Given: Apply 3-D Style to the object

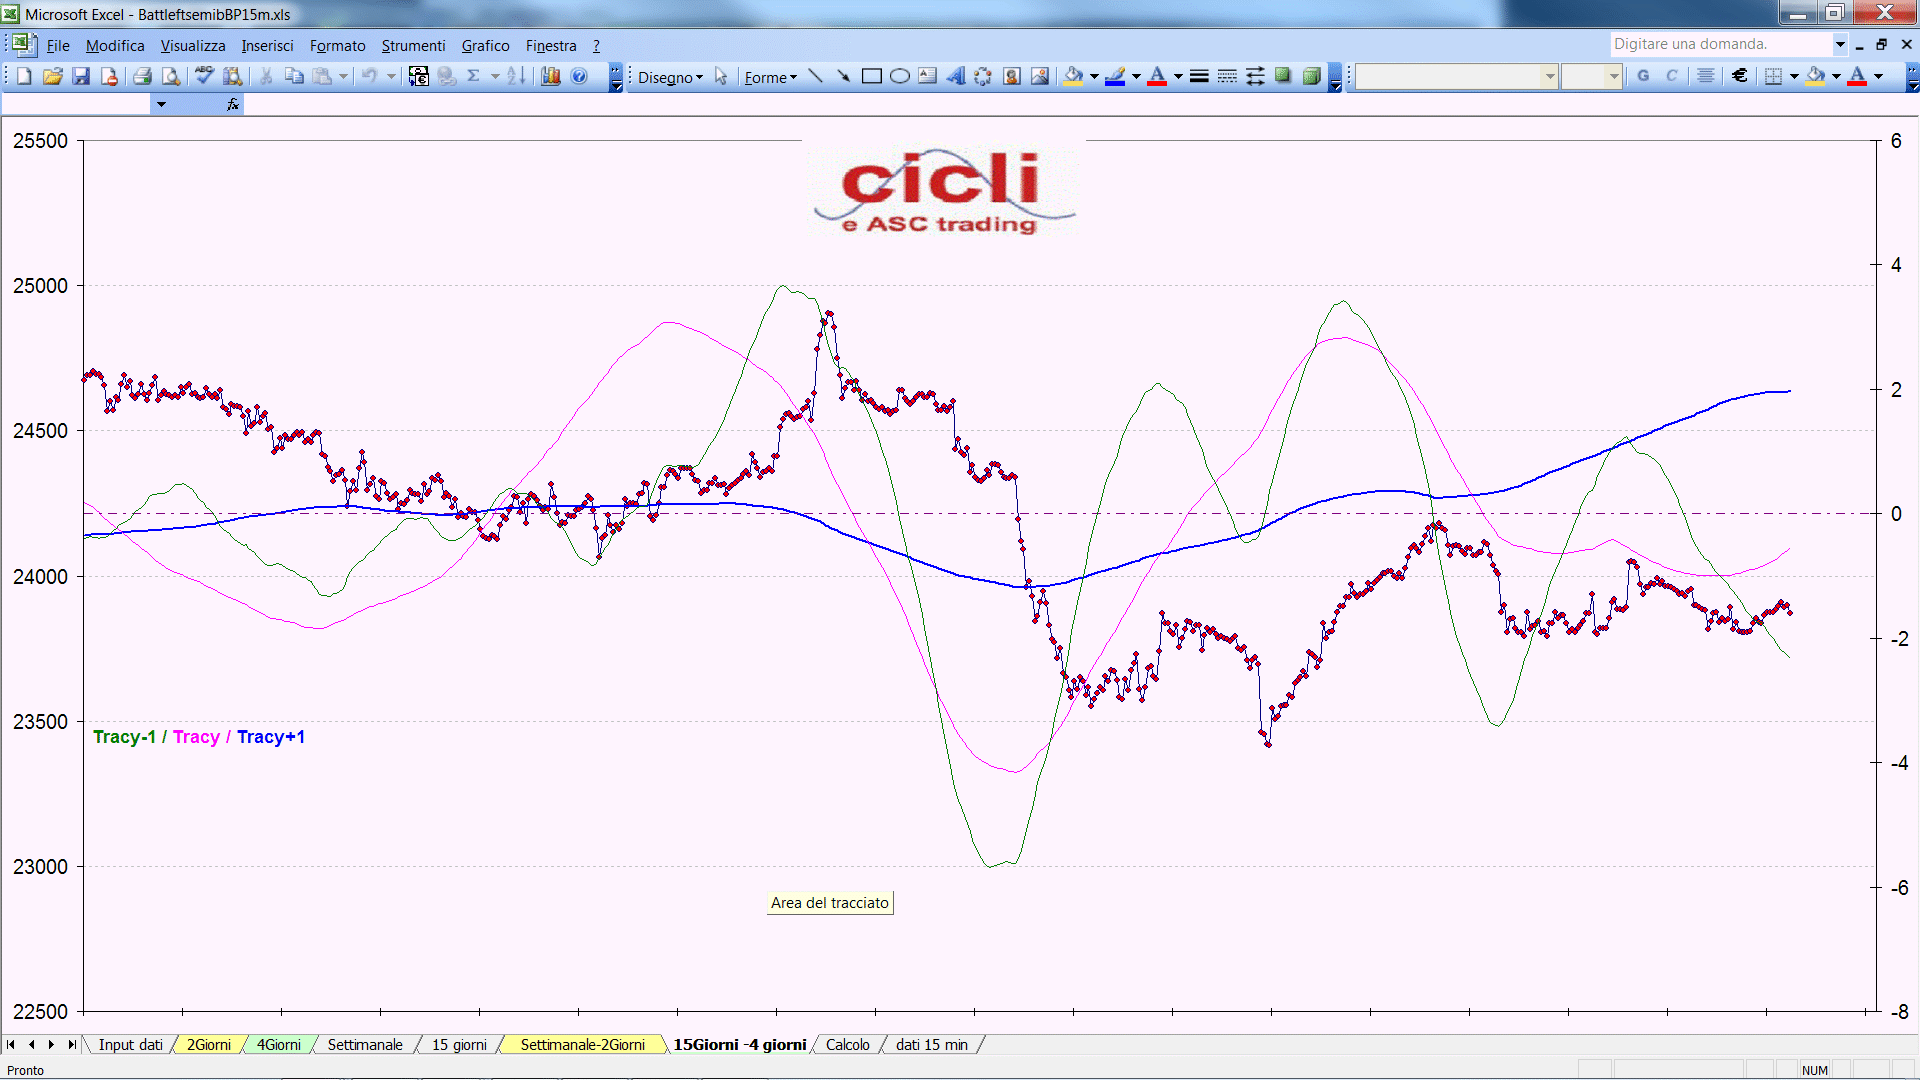Looking at the screenshot, I should pyautogui.click(x=1311, y=76).
